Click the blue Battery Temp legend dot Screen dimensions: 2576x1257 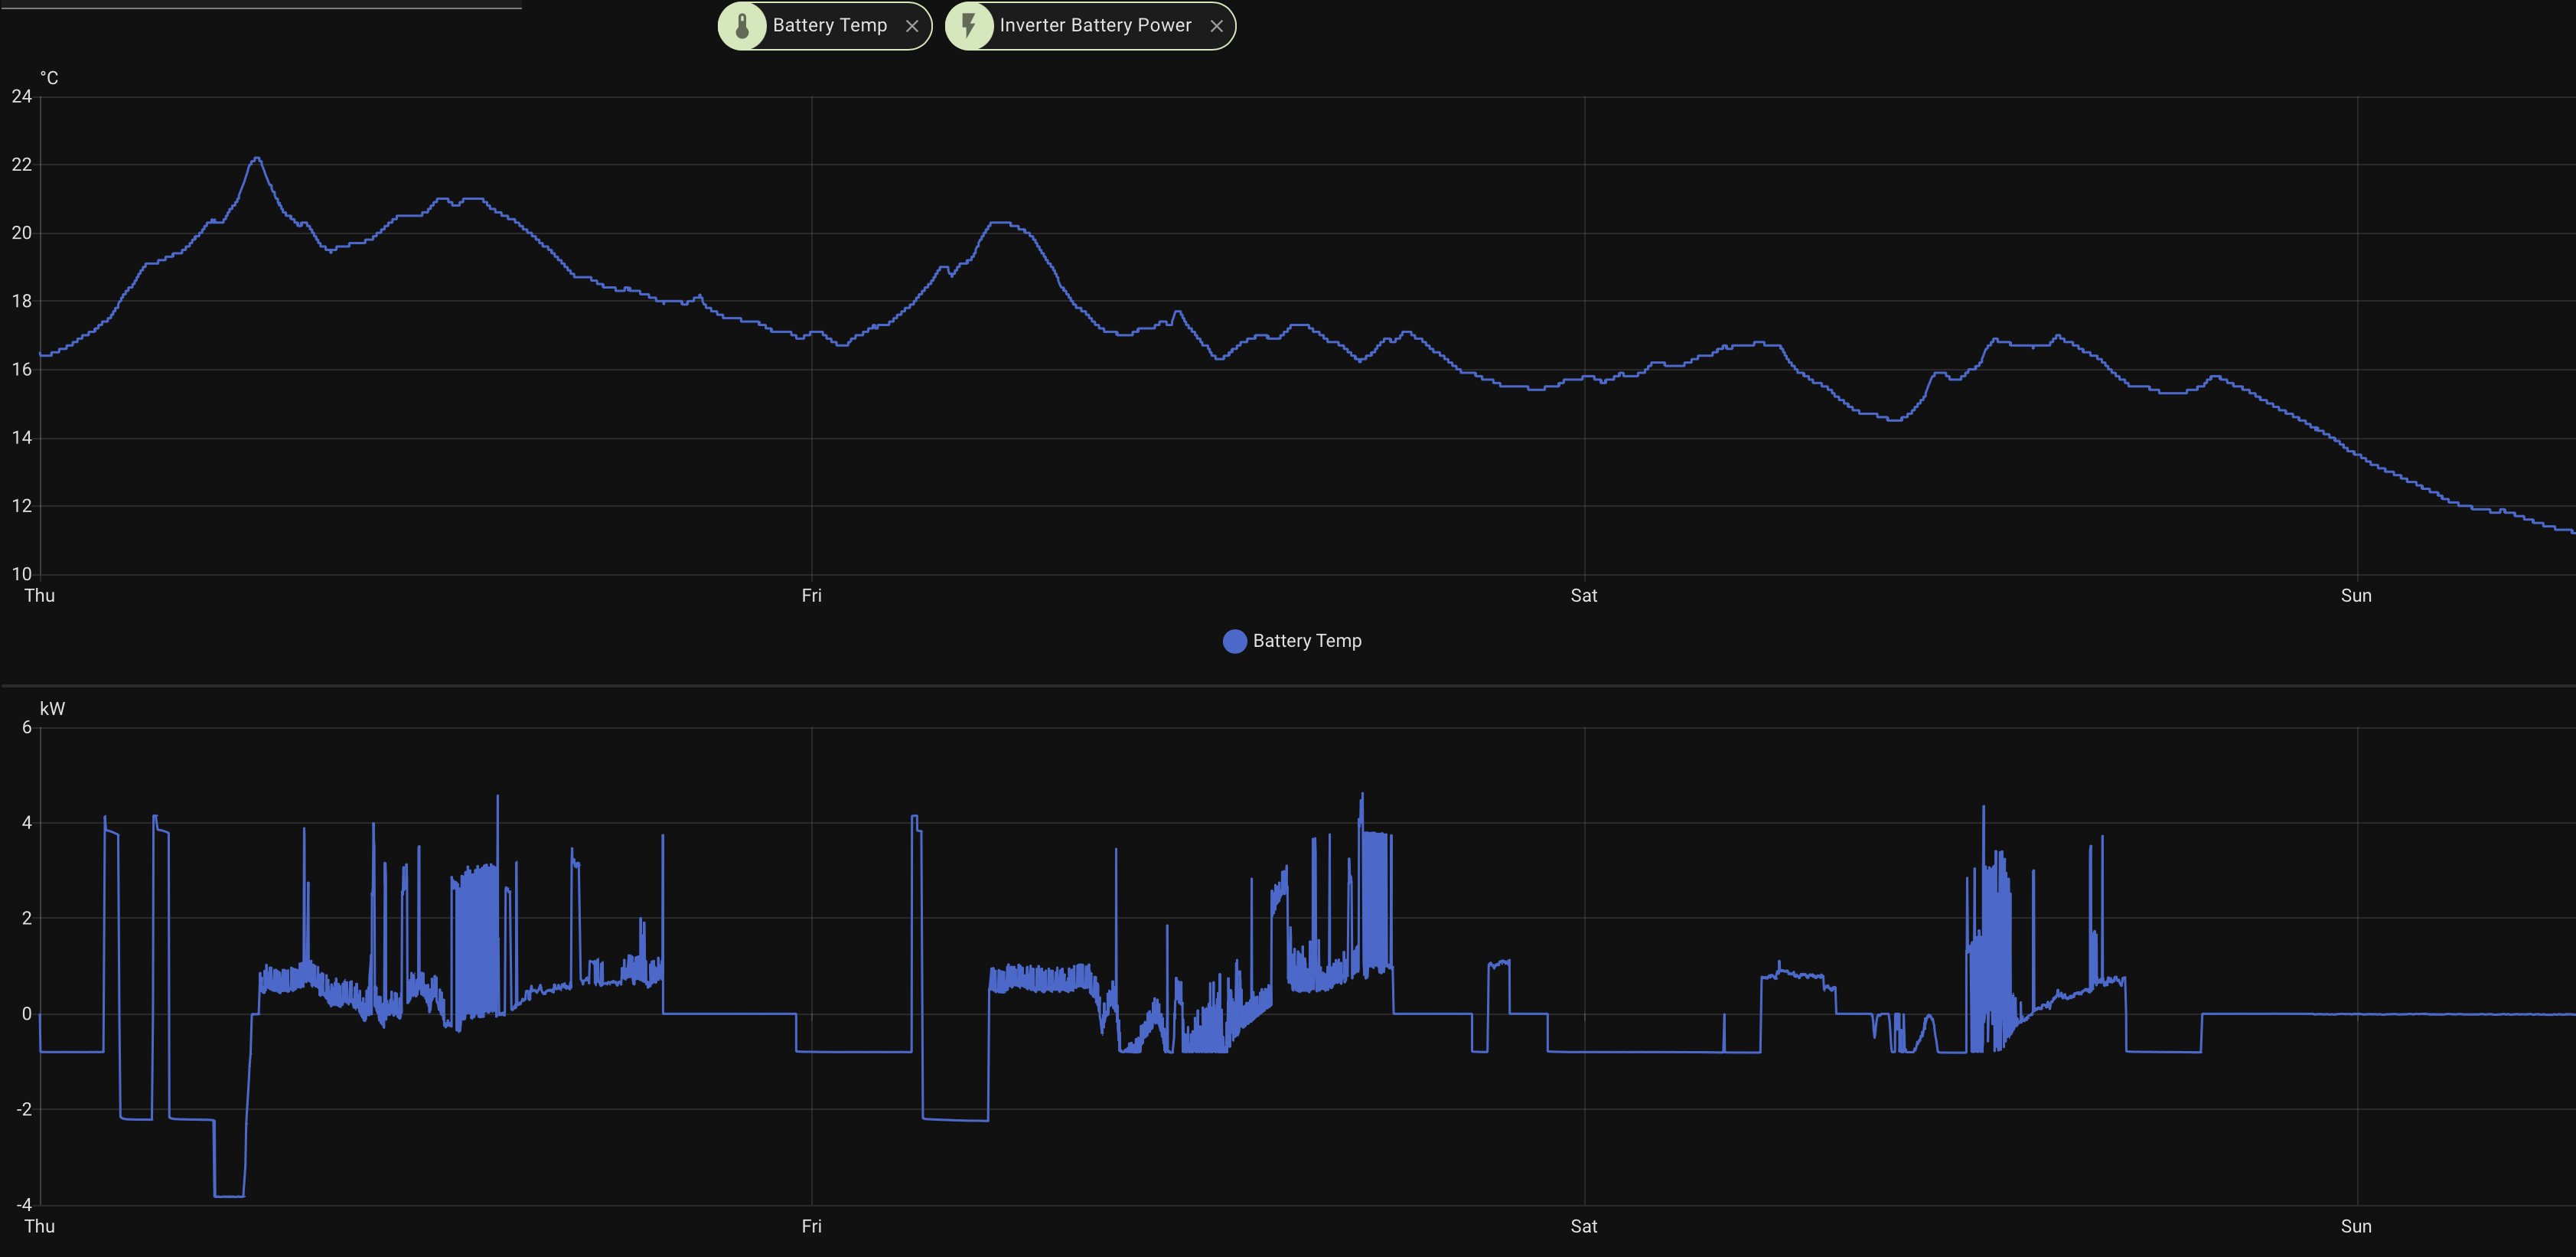tap(1234, 641)
